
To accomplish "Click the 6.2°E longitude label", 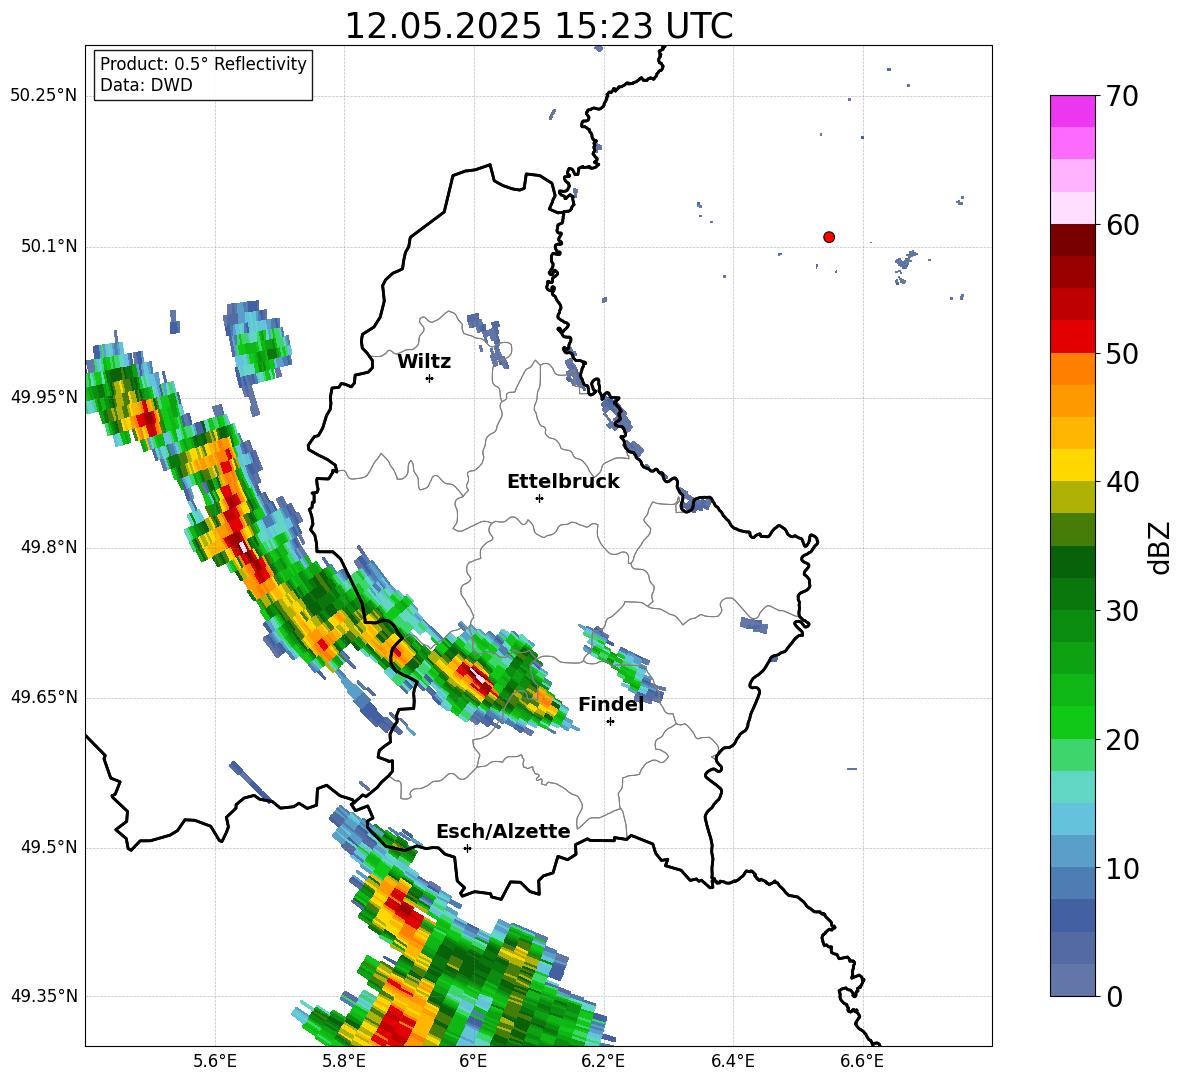I will 603,1062.
